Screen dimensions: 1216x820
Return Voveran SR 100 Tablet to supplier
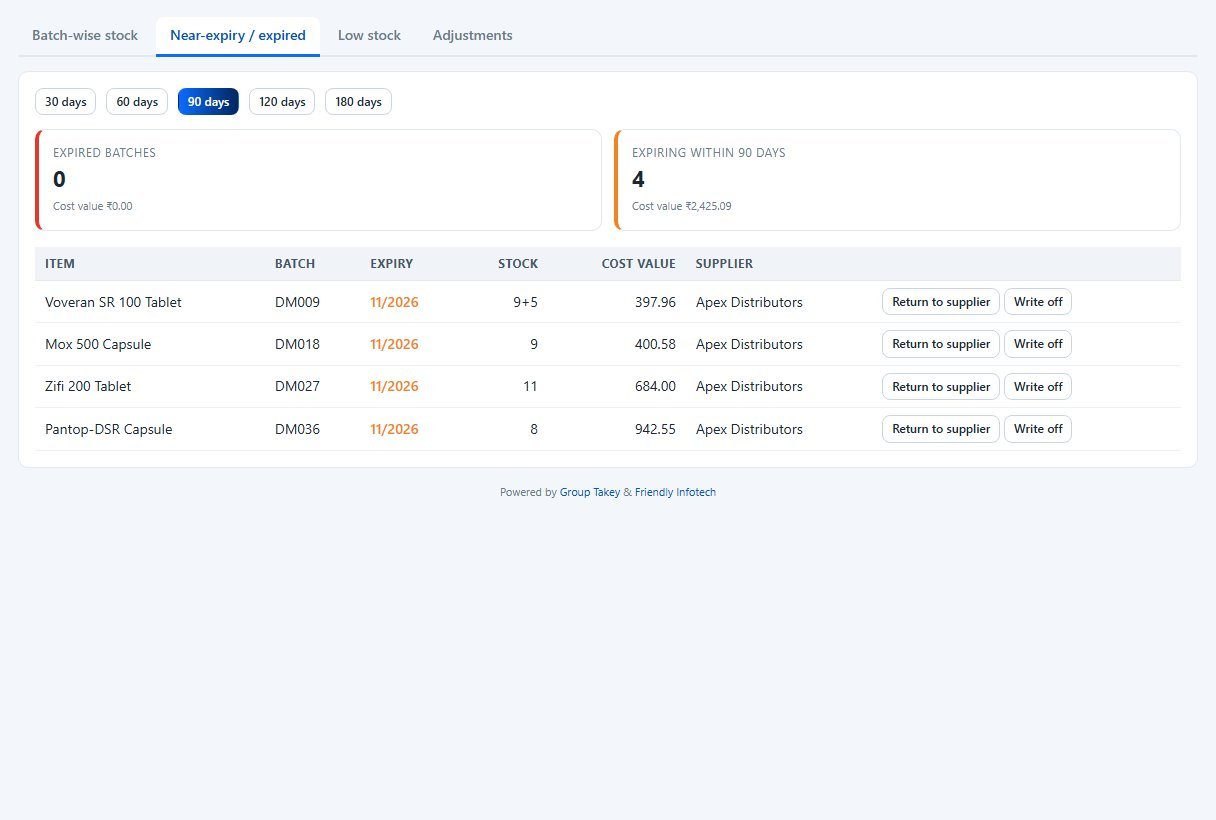pyautogui.click(x=941, y=302)
